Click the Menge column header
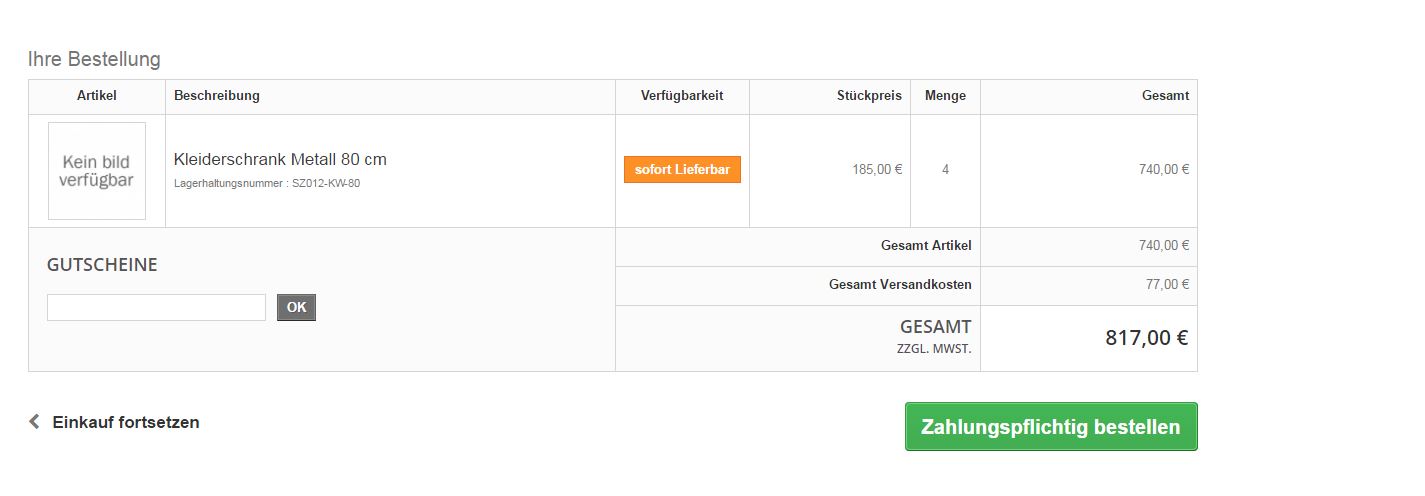 (945, 96)
